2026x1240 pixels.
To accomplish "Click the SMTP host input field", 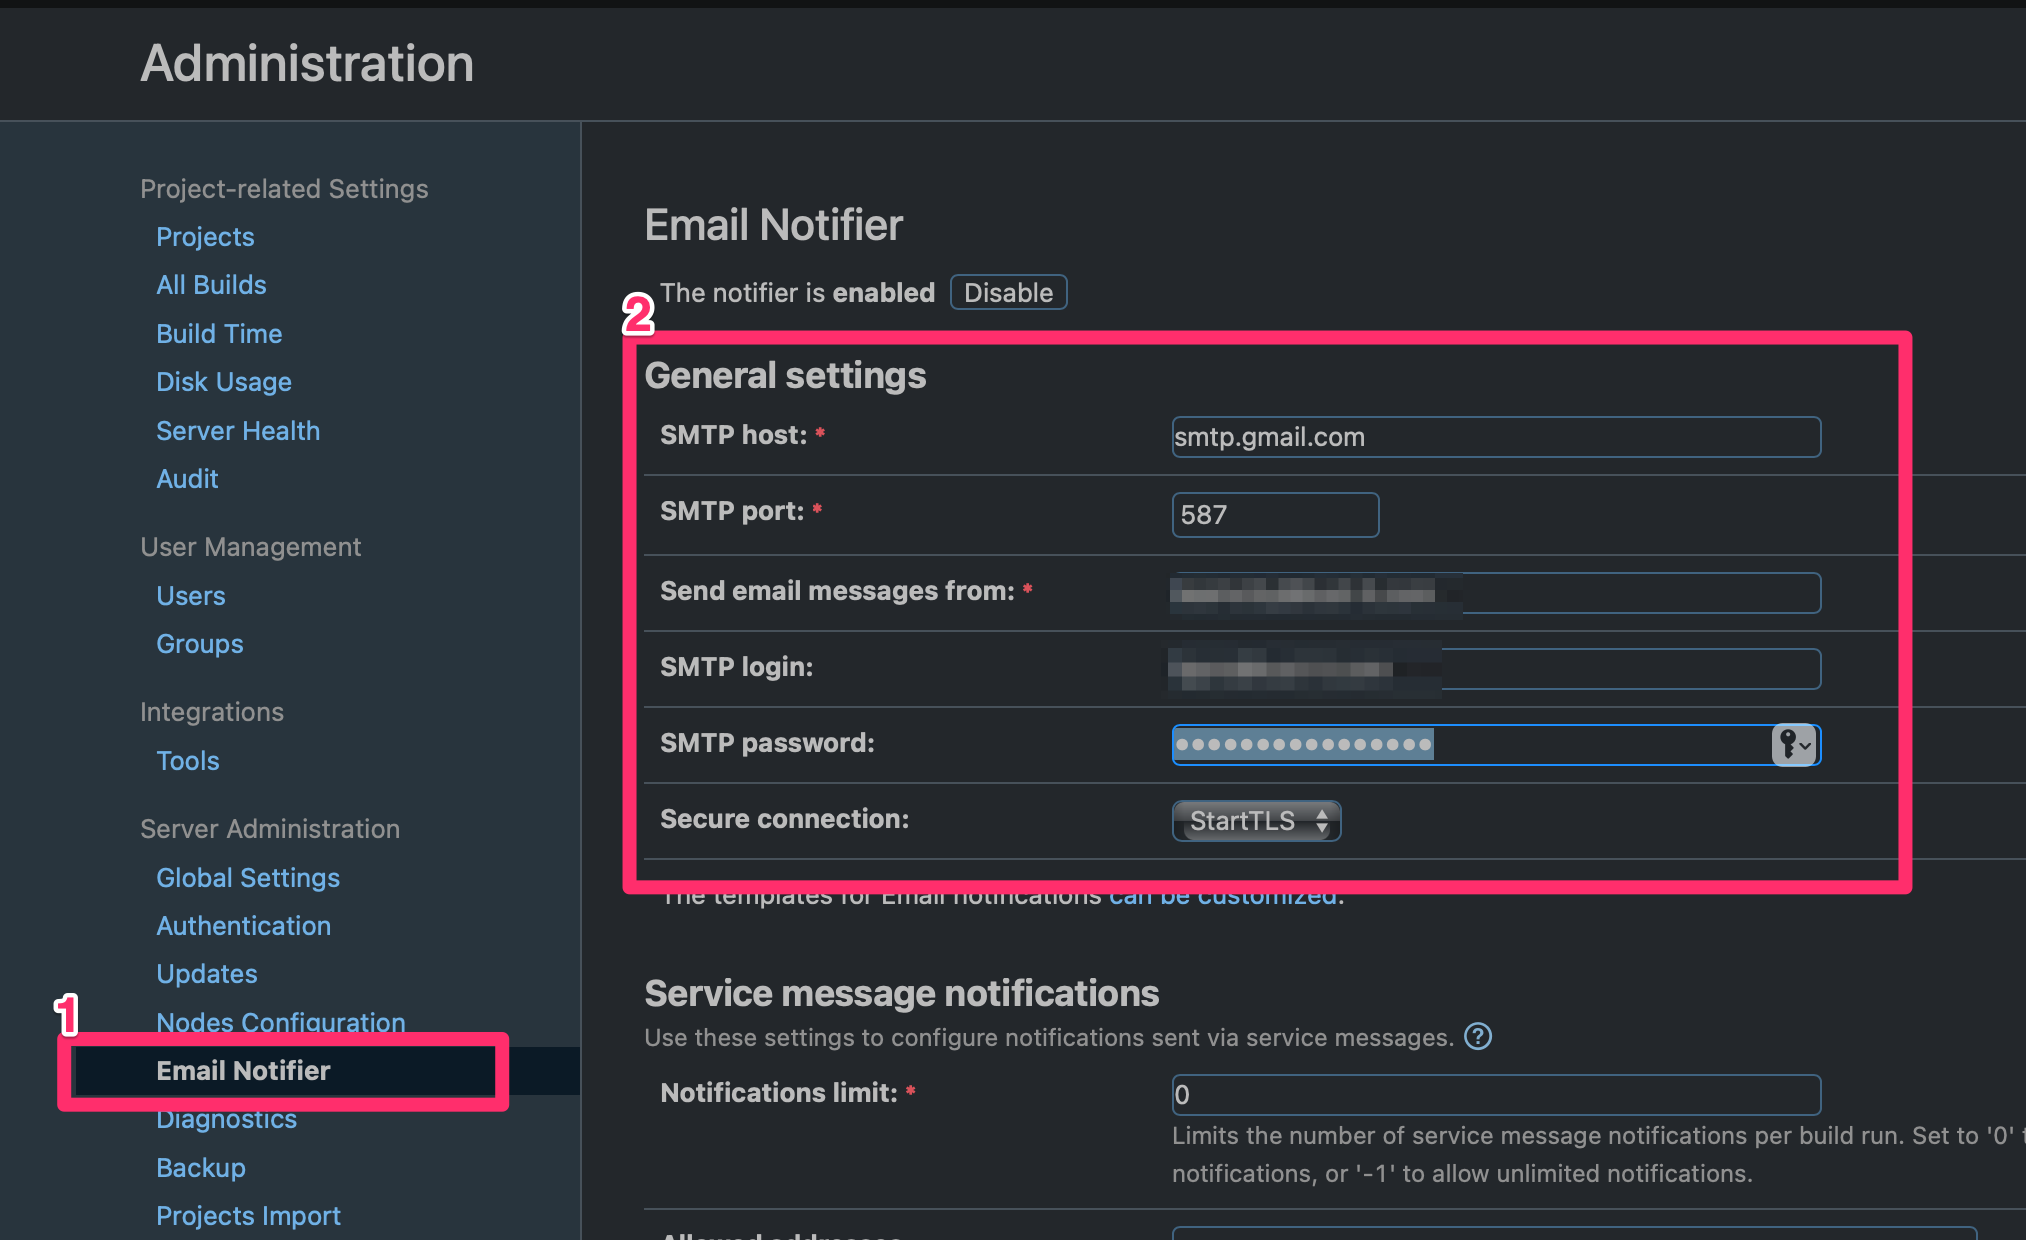I will pos(1495,437).
